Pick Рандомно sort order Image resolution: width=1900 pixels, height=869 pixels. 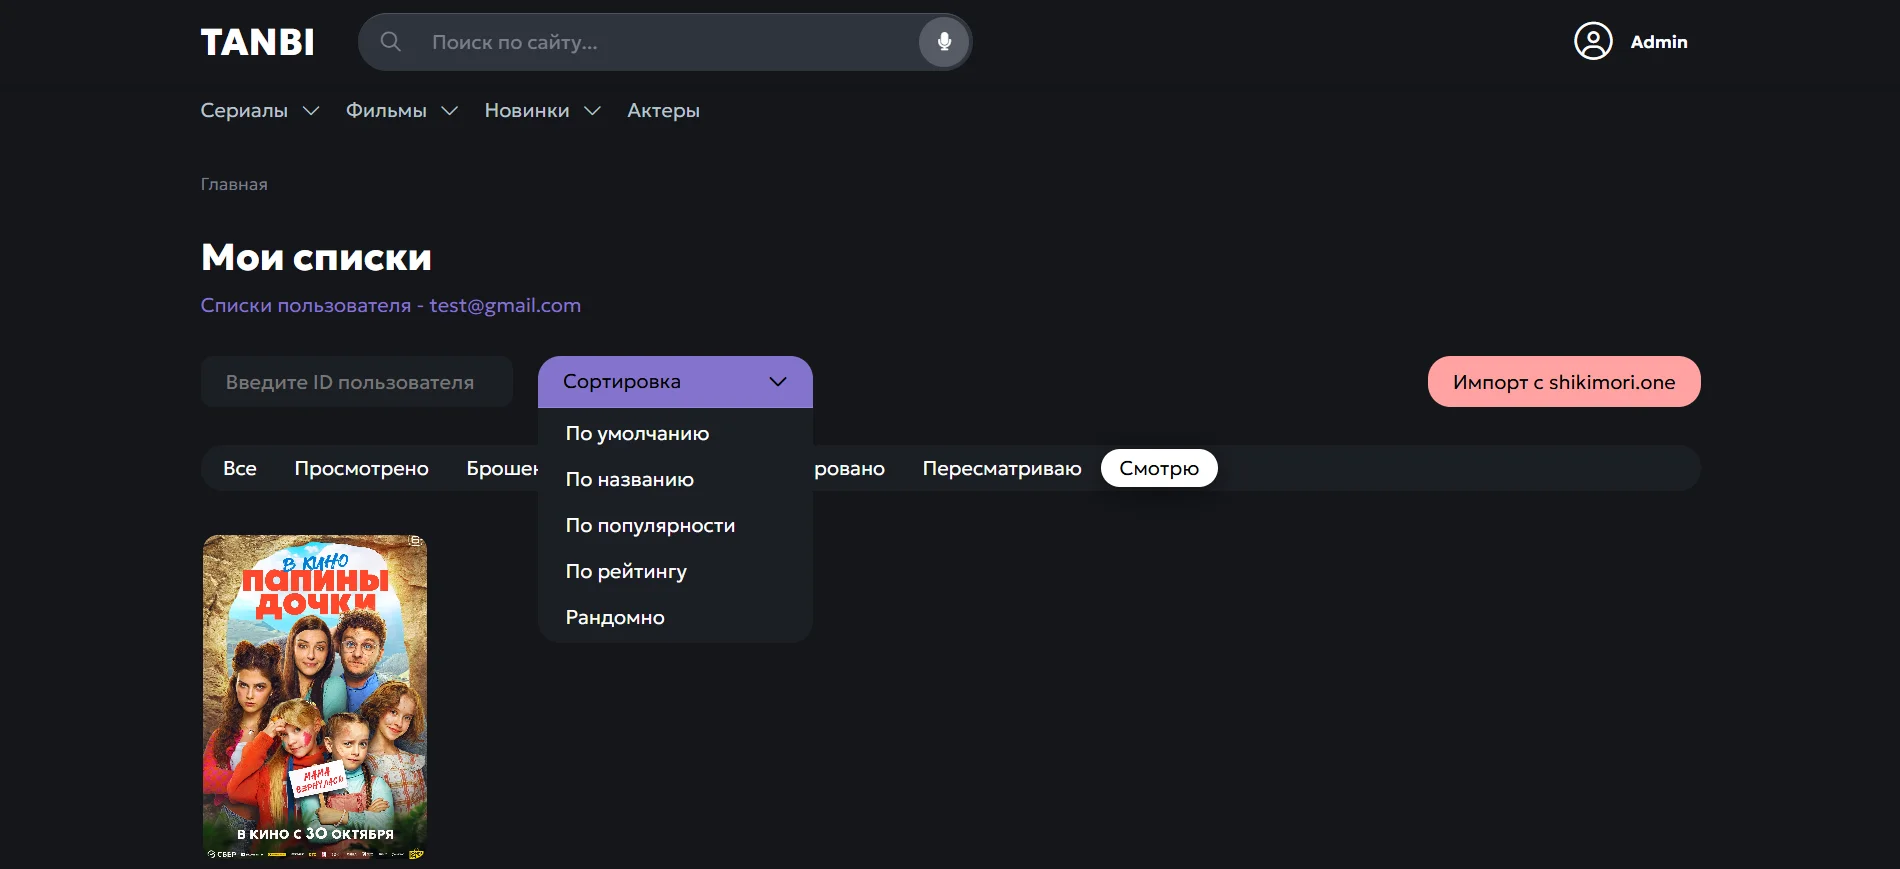(x=615, y=618)
